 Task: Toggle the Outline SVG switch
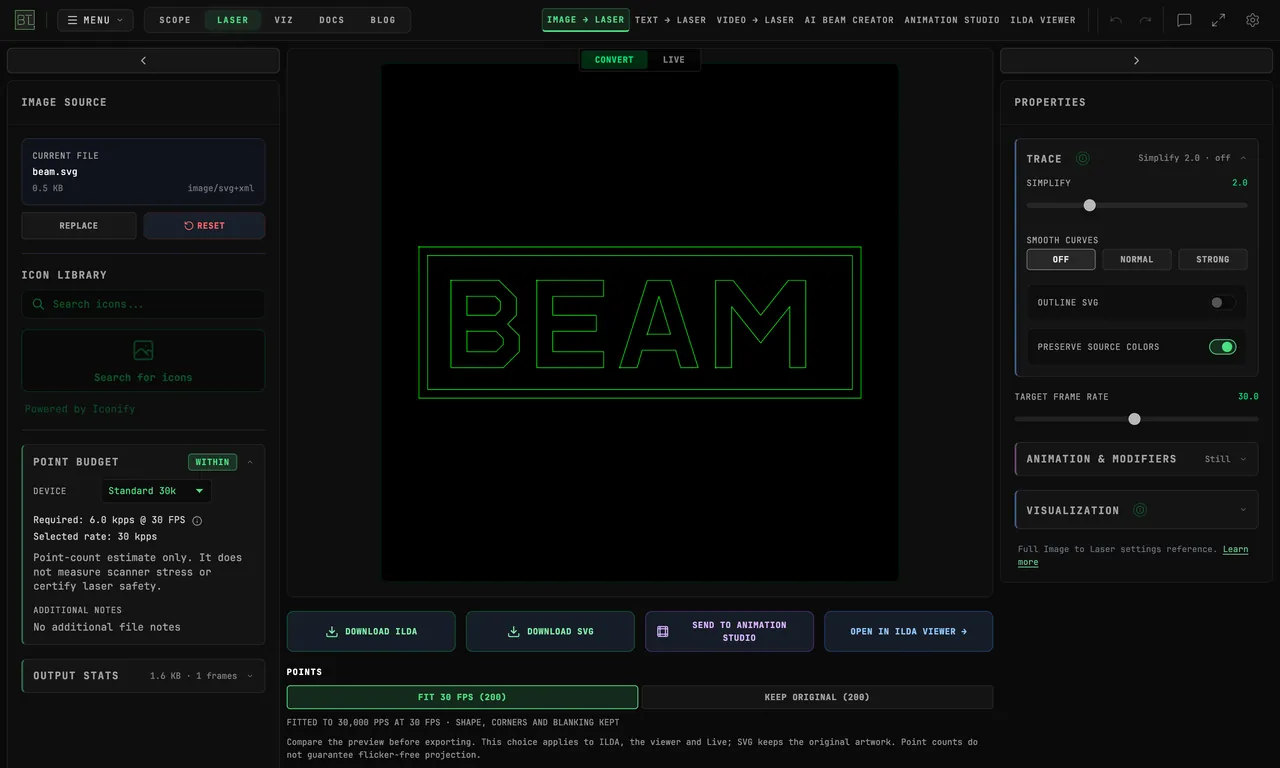(x=1222, y=302)
